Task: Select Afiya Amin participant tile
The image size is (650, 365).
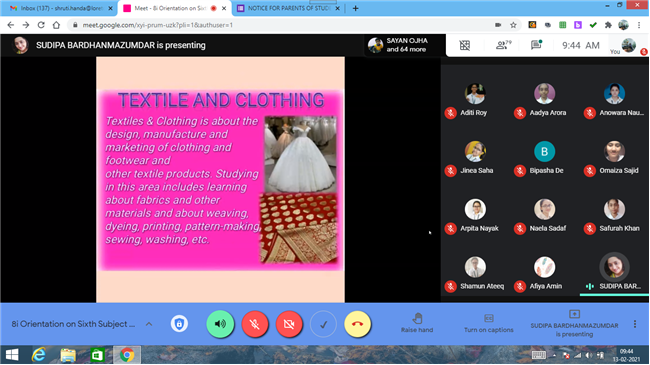Action: (x=544, y=273)
